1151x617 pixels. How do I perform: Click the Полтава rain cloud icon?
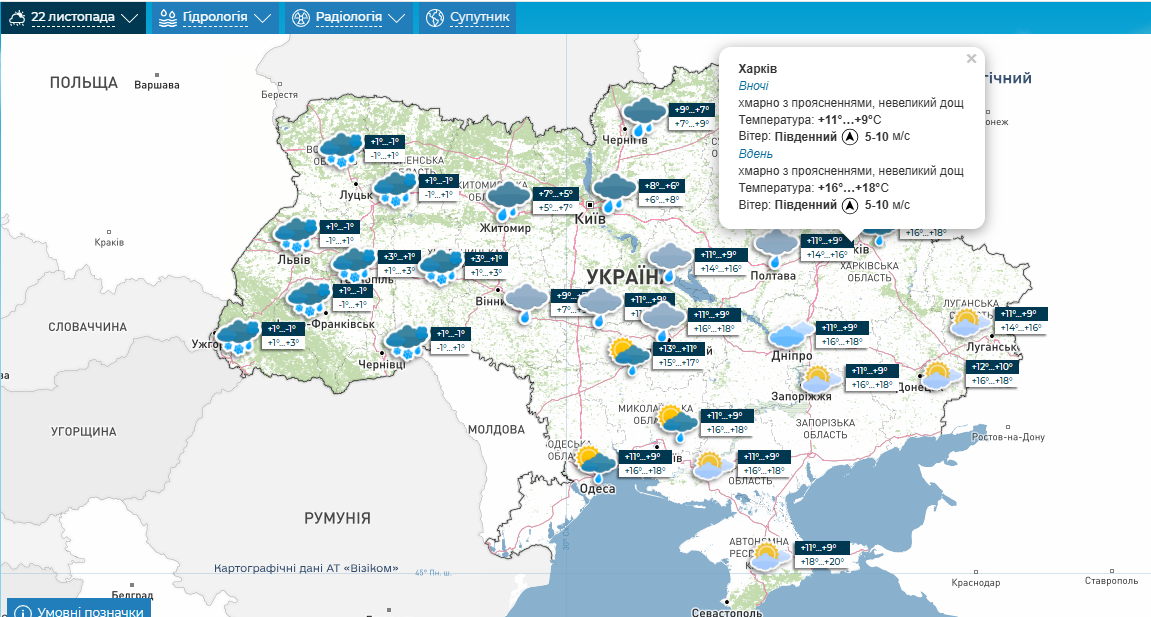774,247
